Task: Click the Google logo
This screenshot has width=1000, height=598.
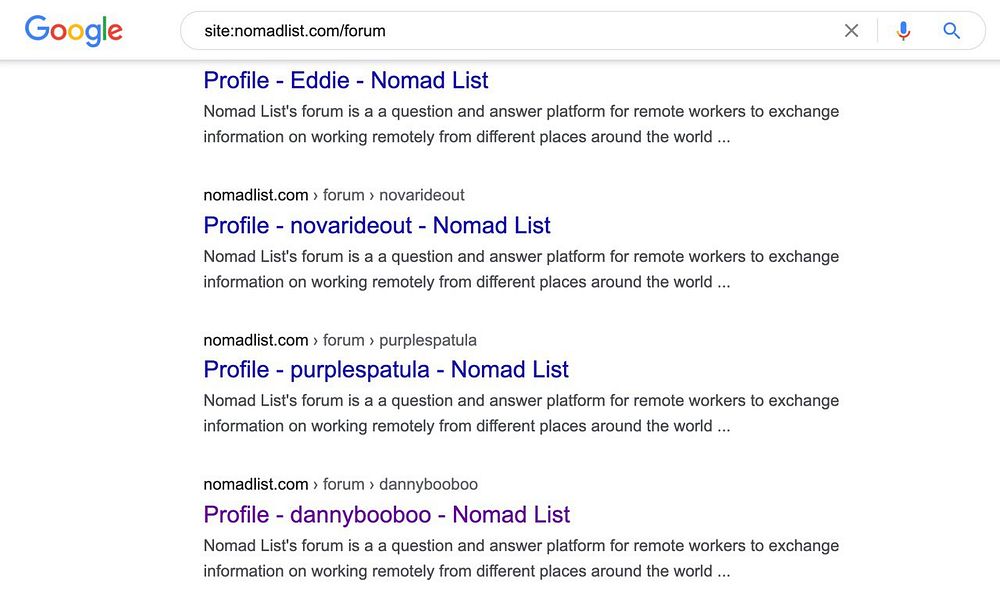Action: 73,30
